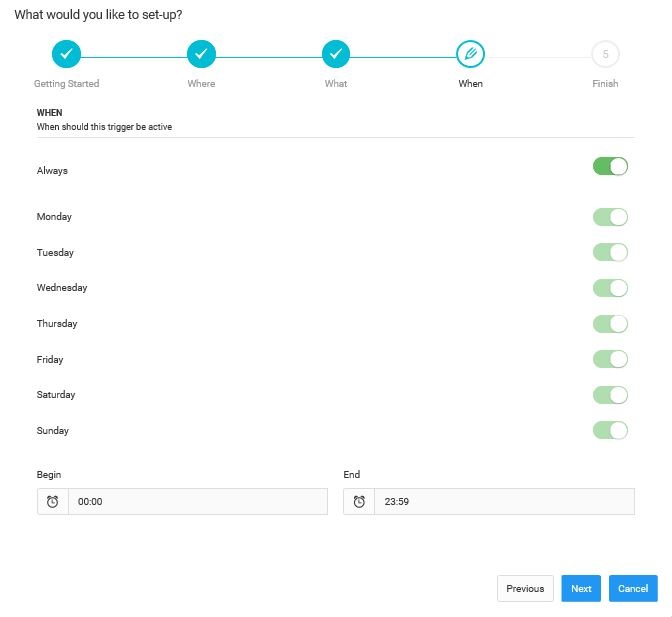The image size is (672, 617).
Task: Toggle the Friday switch
Action: pyautogui.click(x=610, y=359)
